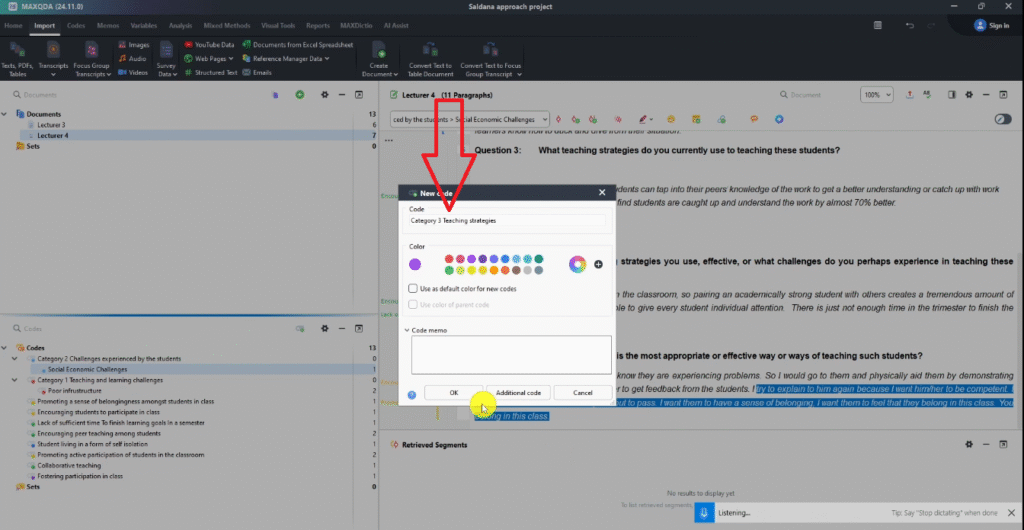
Task: Check 'Use color of parent code' option
Action: [414, 304]
